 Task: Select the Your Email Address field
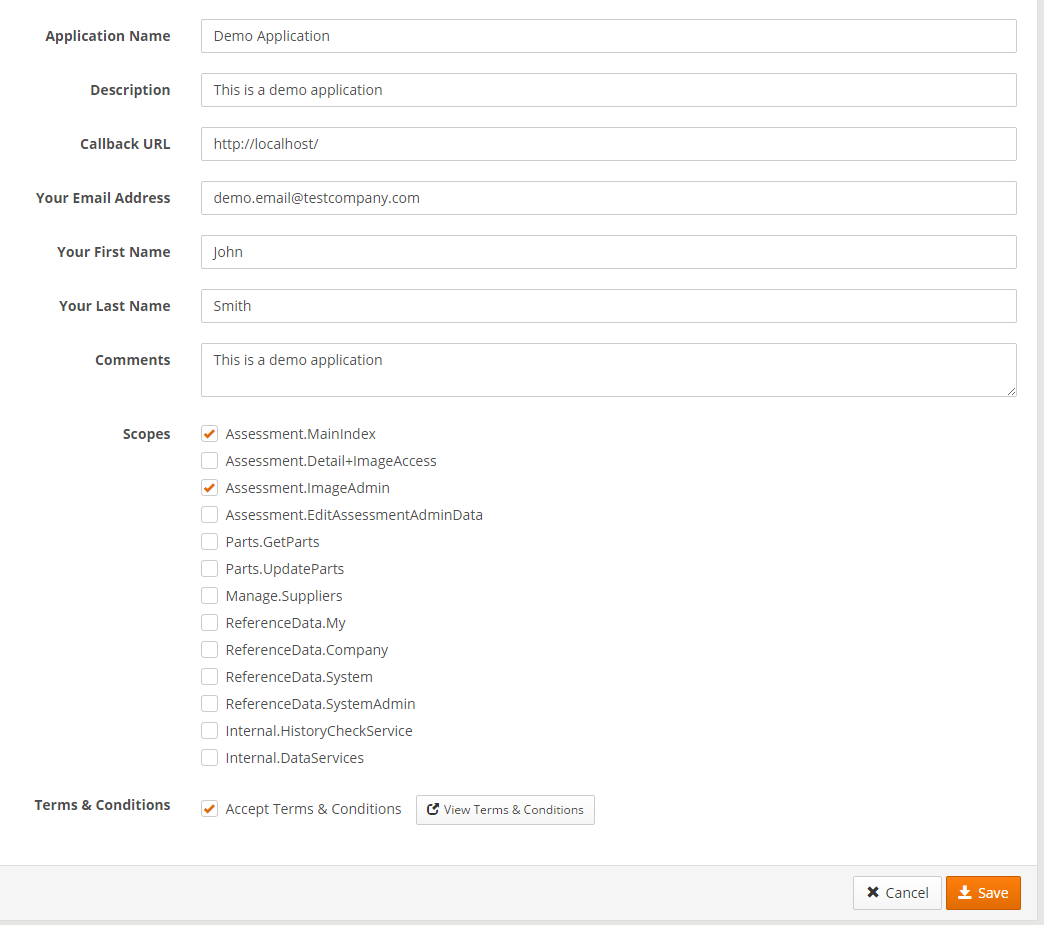pos(609,198)
